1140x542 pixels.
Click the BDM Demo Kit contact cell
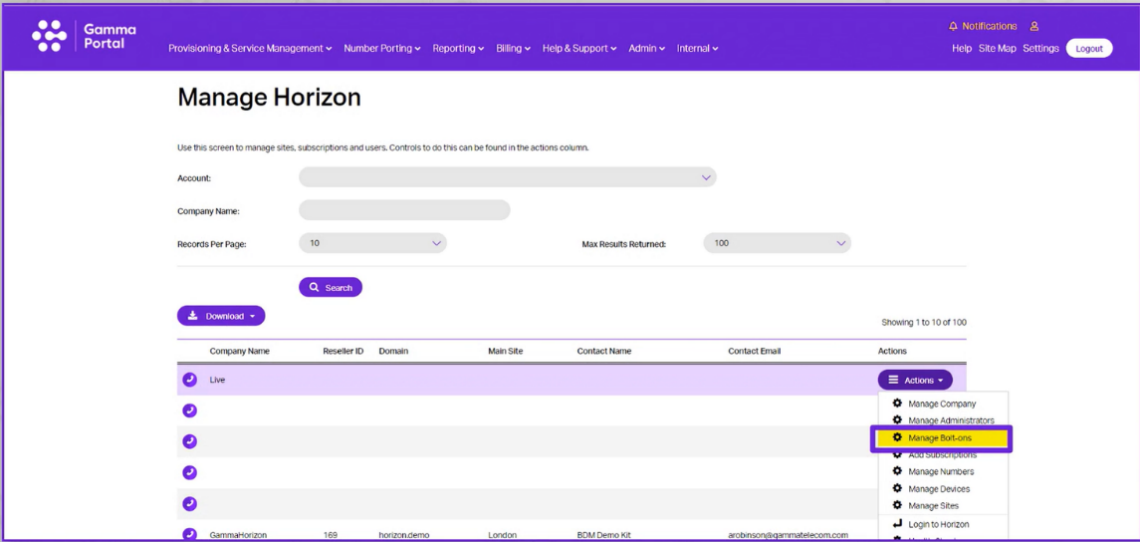click(x=606, y=535)
